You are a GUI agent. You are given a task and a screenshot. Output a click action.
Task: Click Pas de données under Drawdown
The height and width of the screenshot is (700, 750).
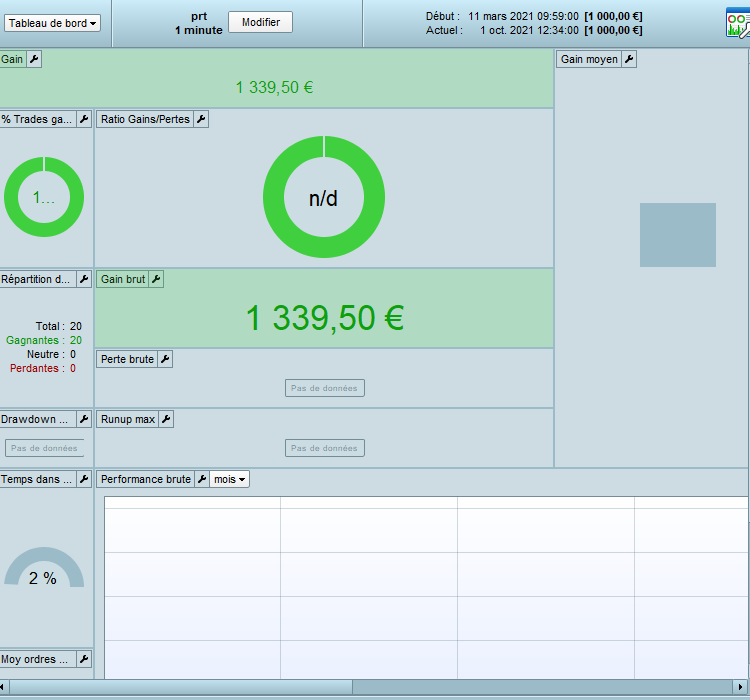(x=44, y=448)
